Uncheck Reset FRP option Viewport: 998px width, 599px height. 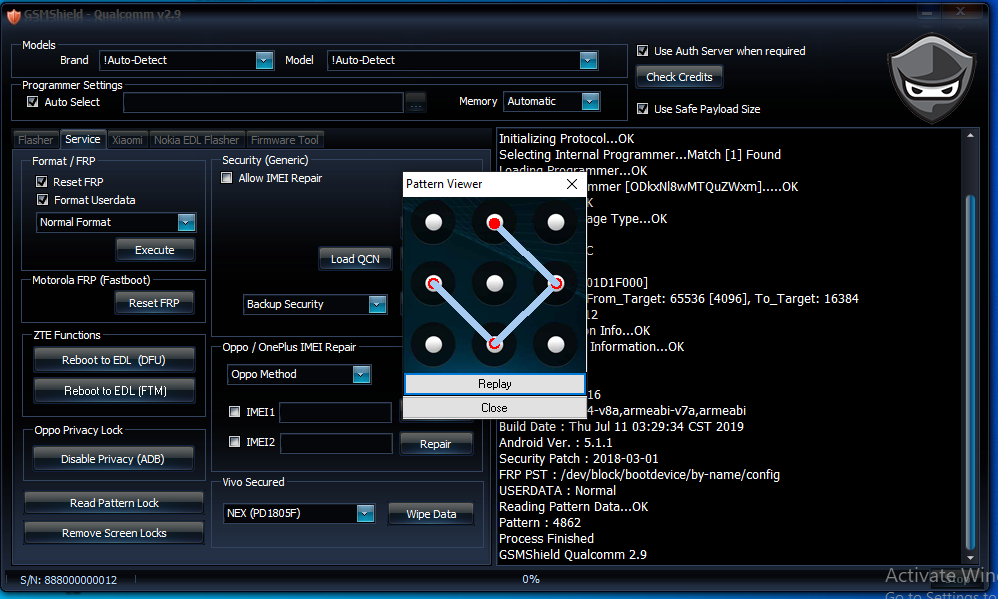42,182
